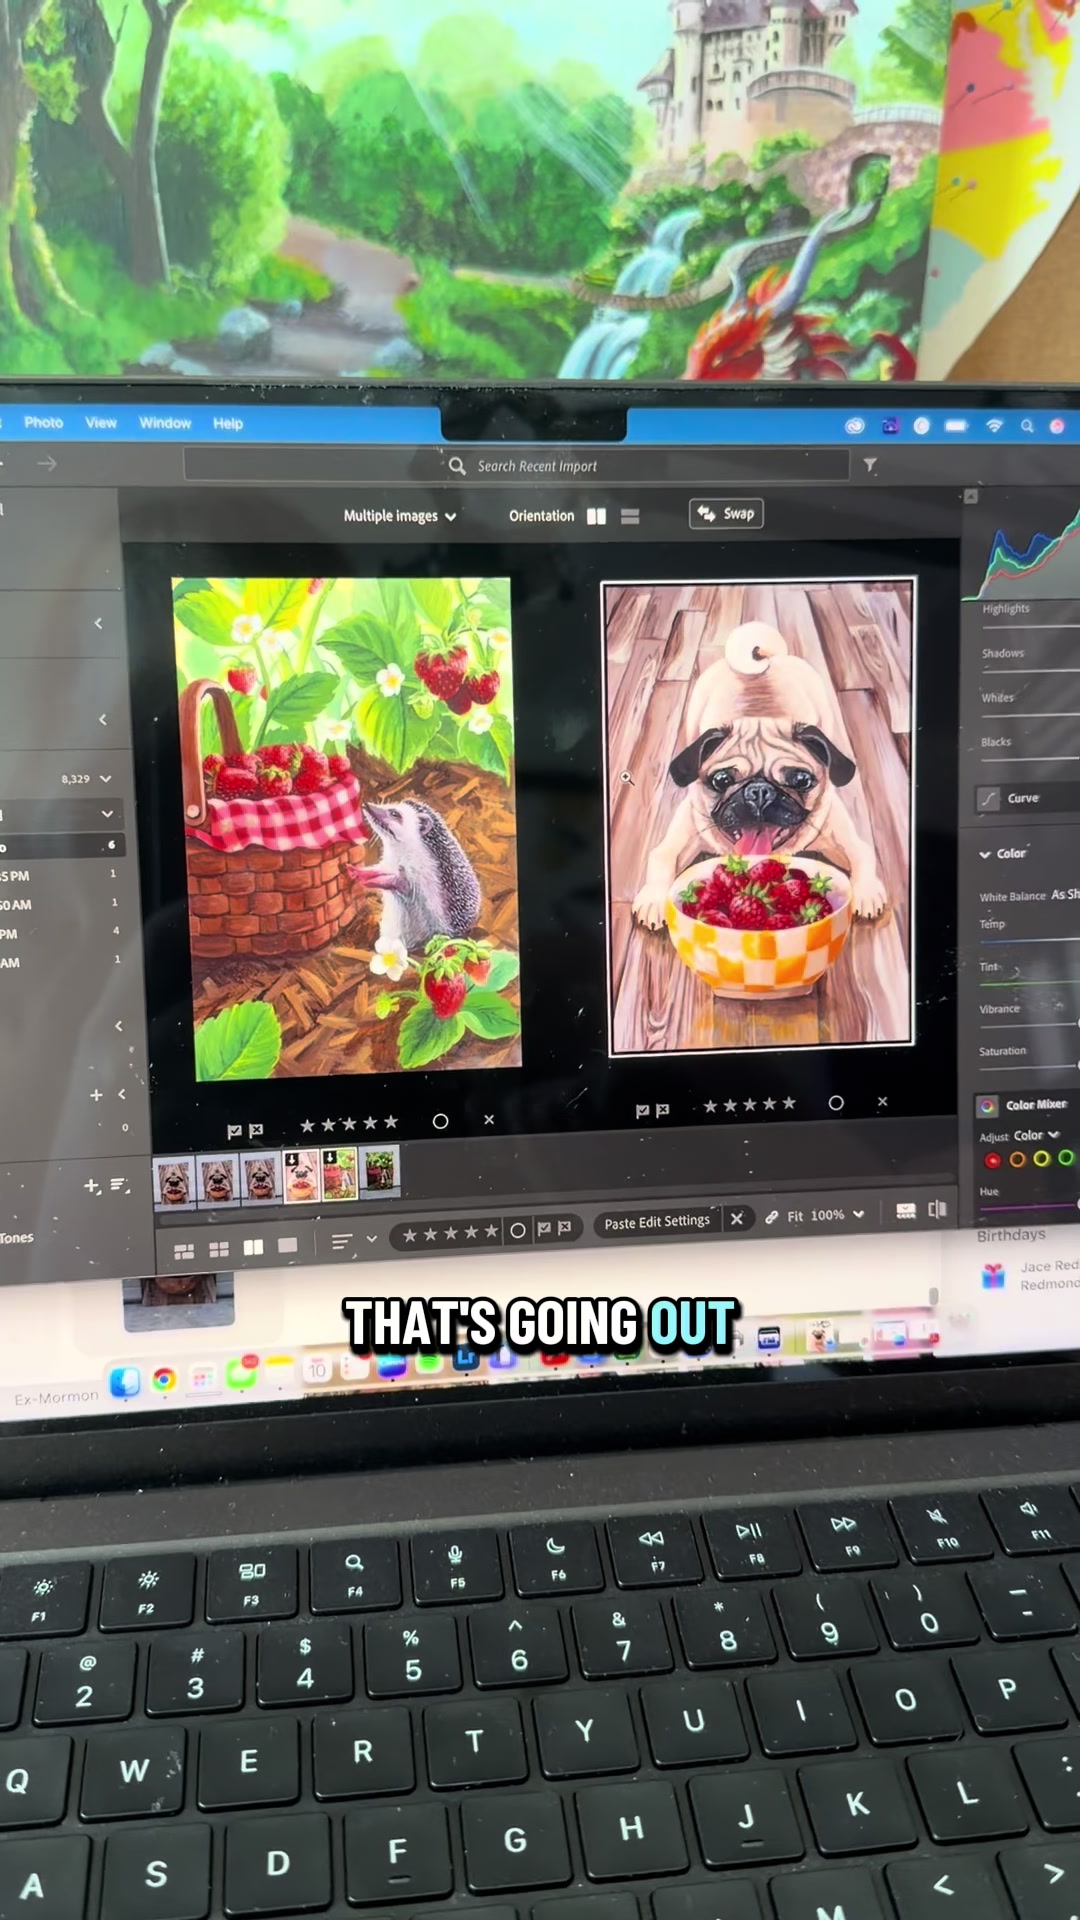This screenshot has width=1080, height=1920.
Task: Toggle the circle marker in bottom toolbar
Action: click(518, 1231)
